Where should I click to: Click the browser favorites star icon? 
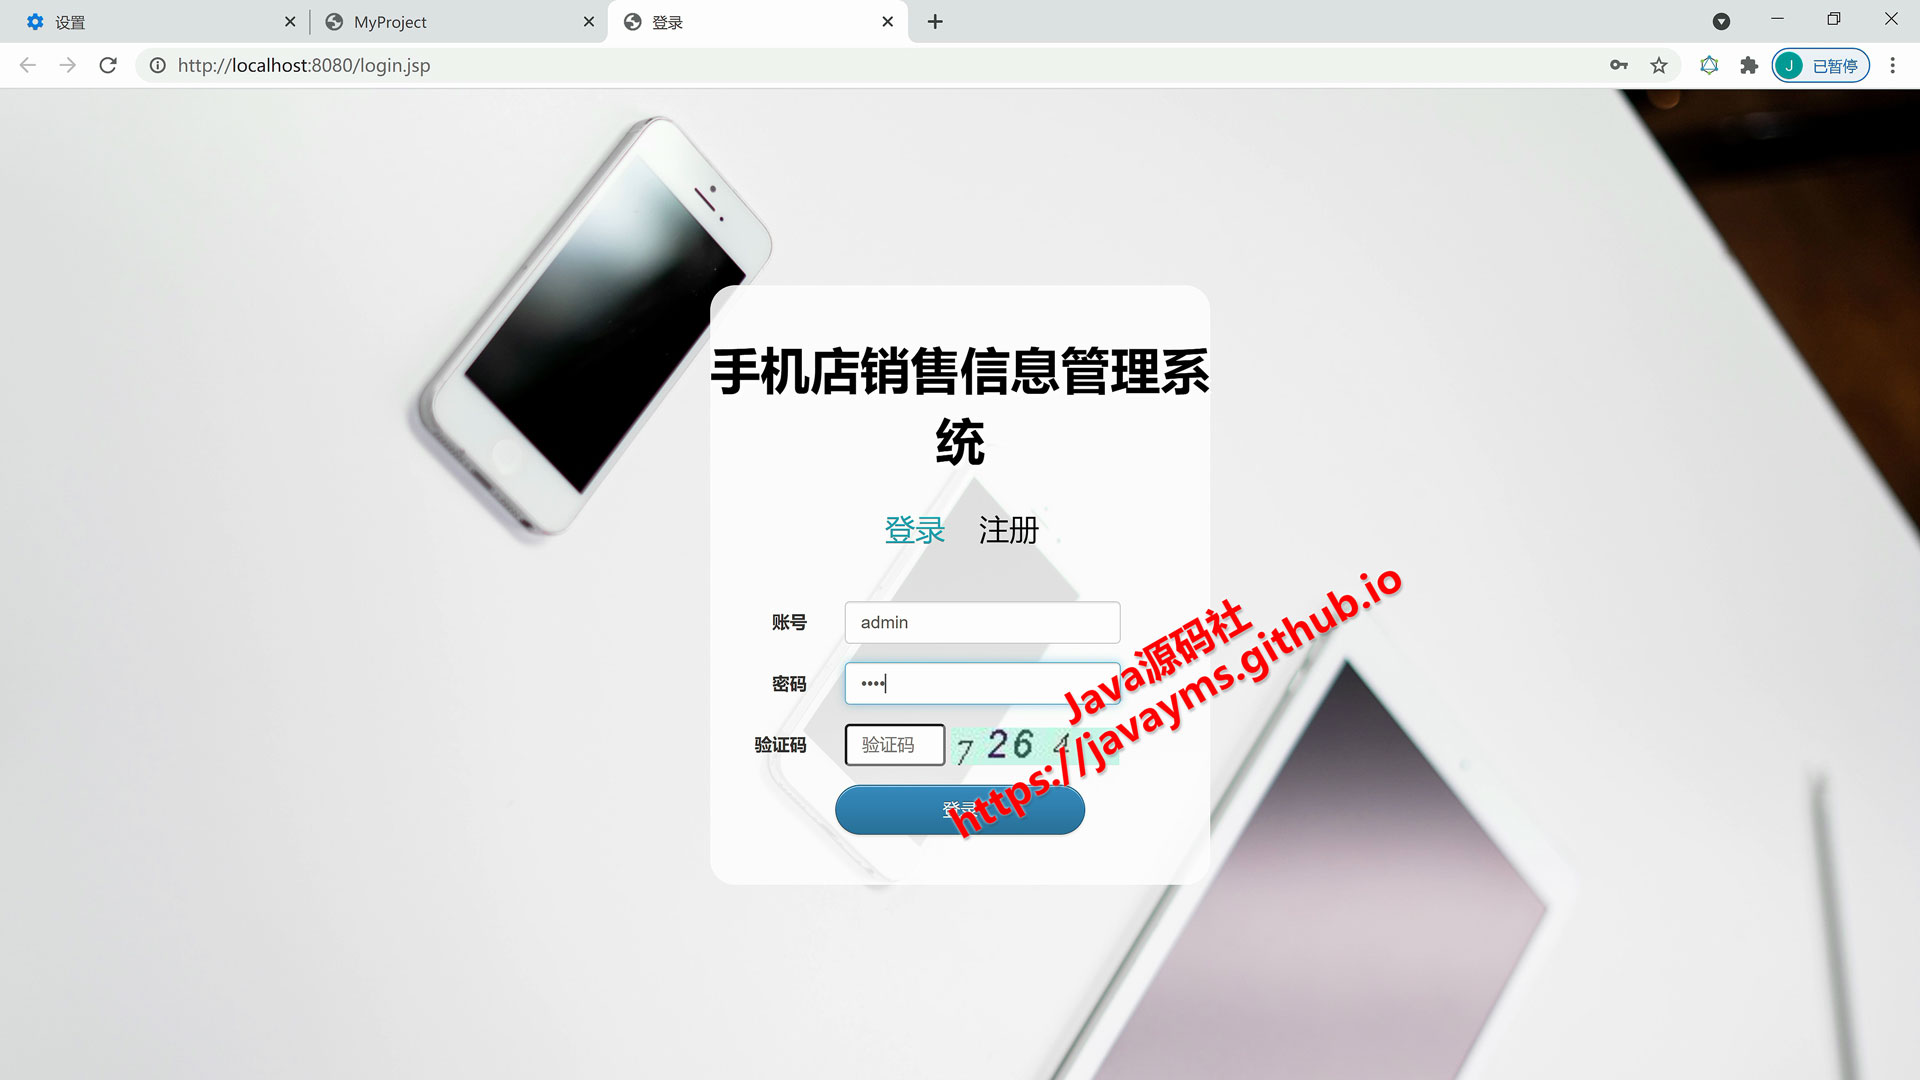click(x=1659, y=65)
